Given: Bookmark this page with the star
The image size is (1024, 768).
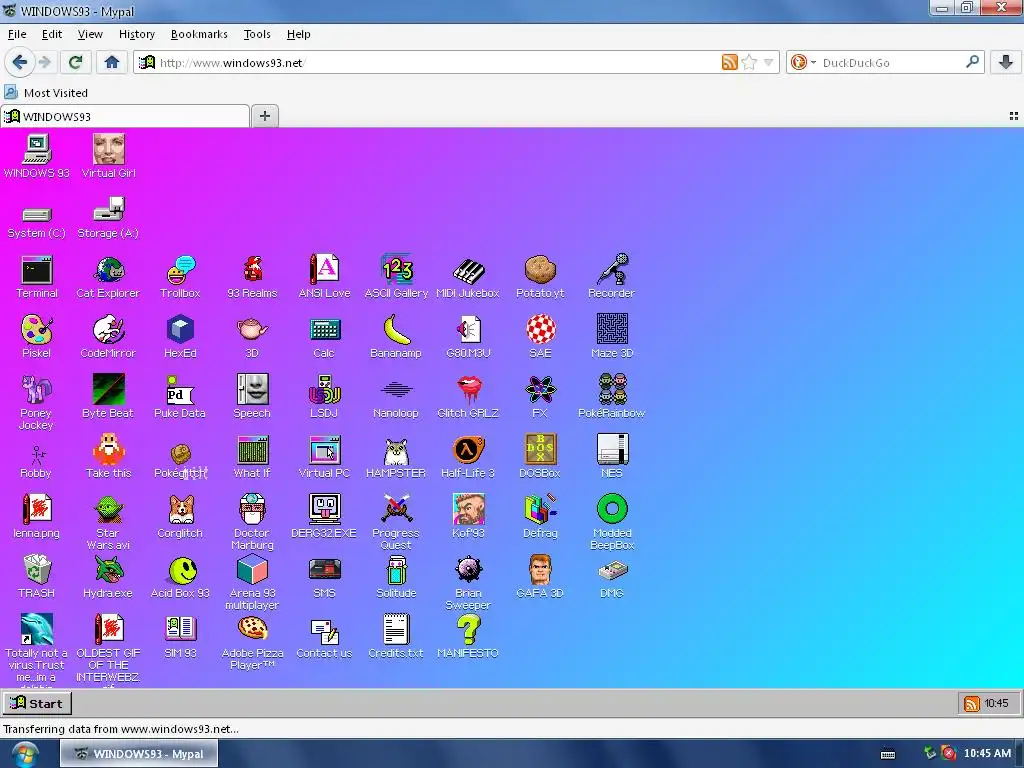Looking at the screenshot, I should click(x=750, y=63).
